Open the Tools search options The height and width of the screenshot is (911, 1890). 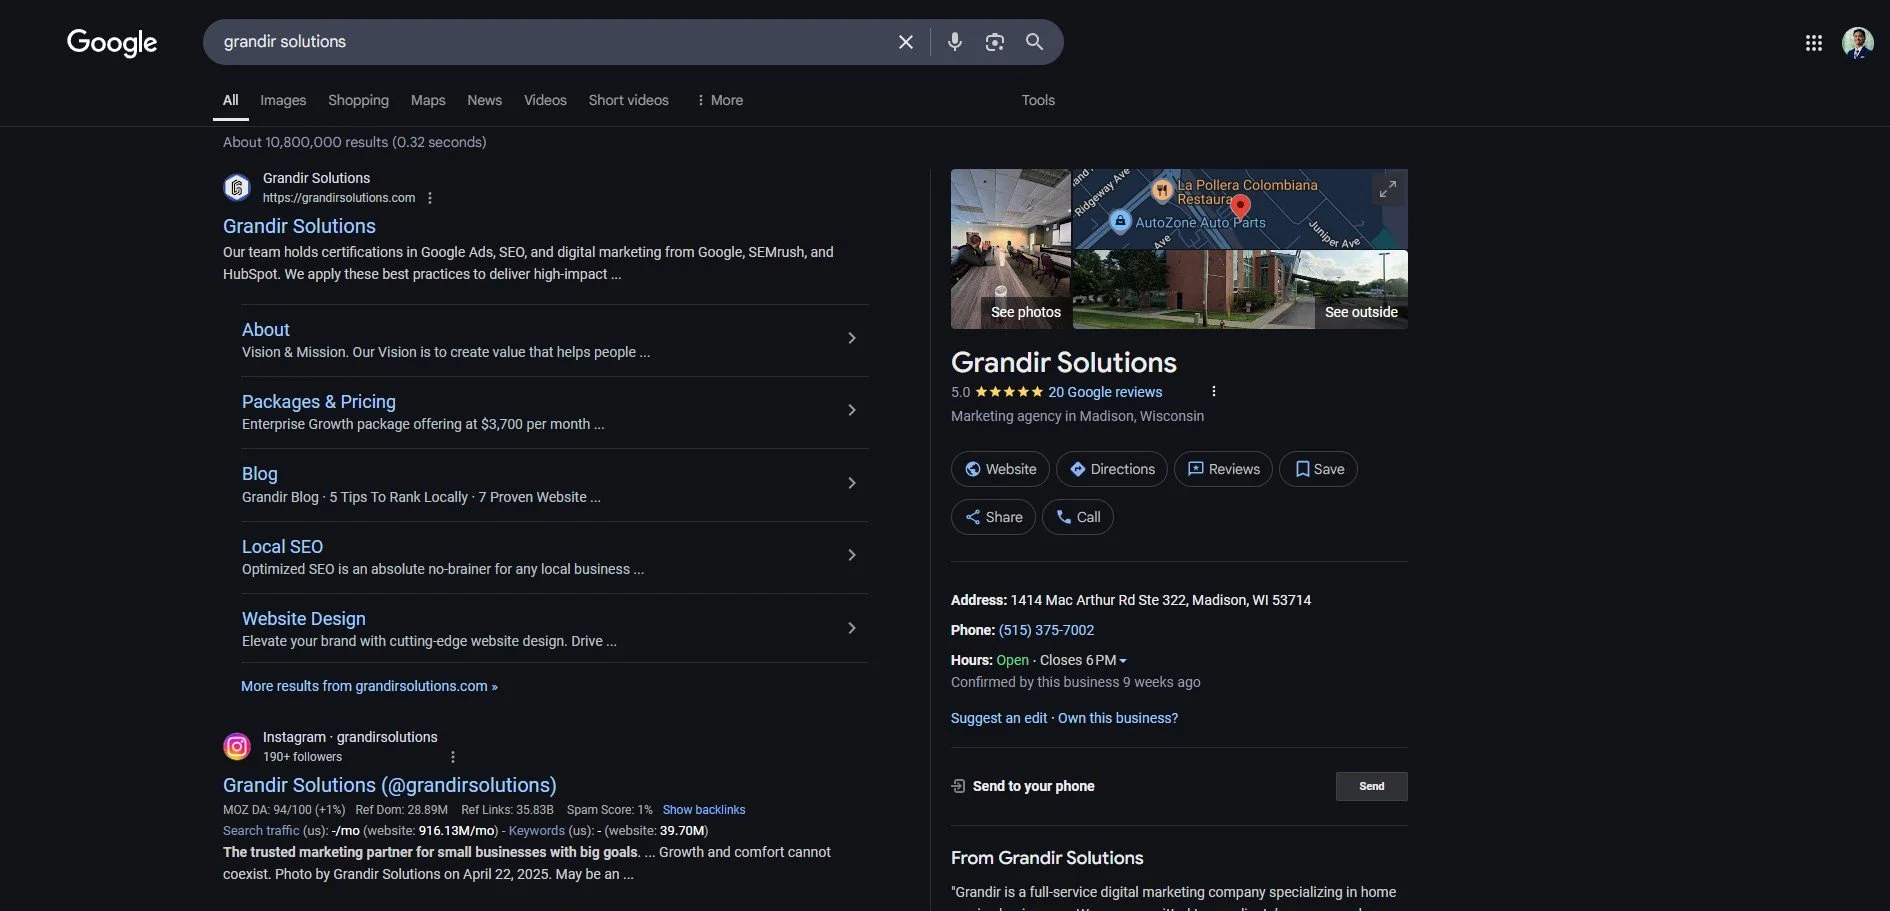(1038, 100)
